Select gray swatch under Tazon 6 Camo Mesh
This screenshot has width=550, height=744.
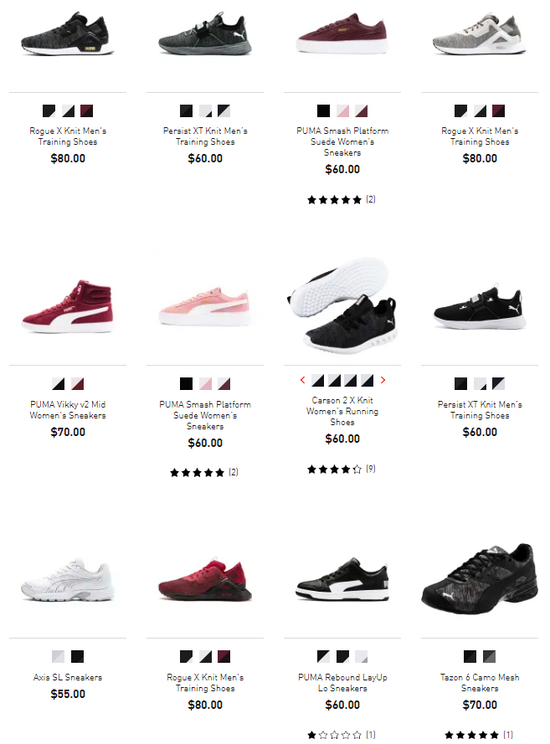[x=489, y=657]
